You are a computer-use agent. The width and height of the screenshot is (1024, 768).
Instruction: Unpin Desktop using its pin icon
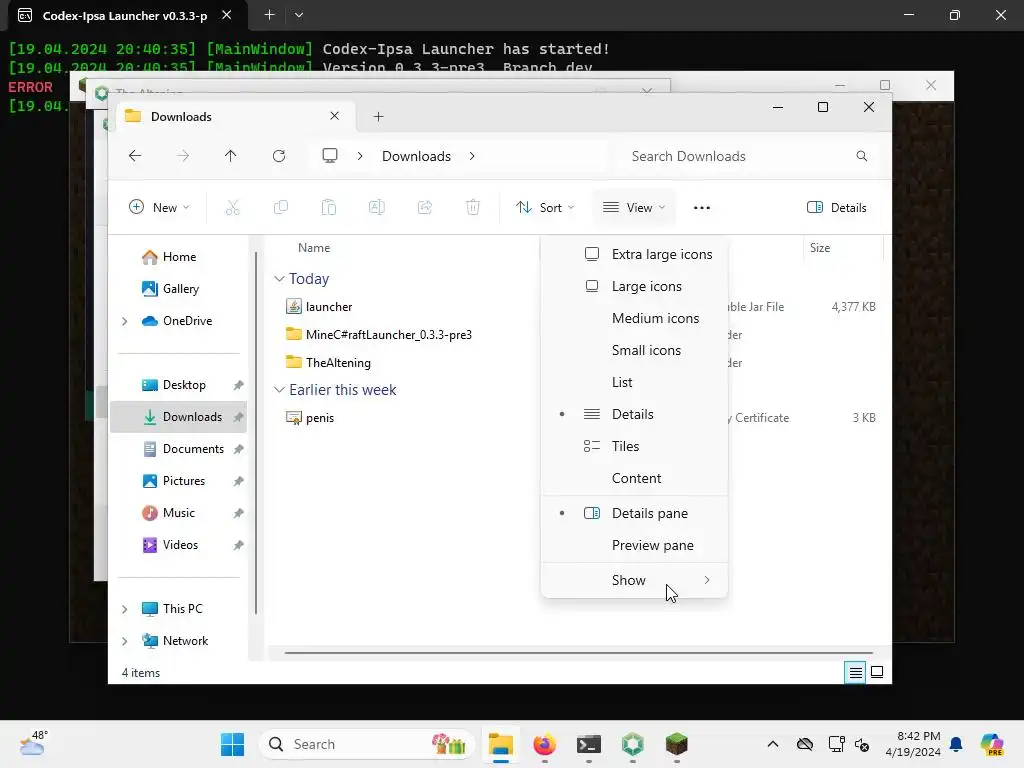[238, 385]
